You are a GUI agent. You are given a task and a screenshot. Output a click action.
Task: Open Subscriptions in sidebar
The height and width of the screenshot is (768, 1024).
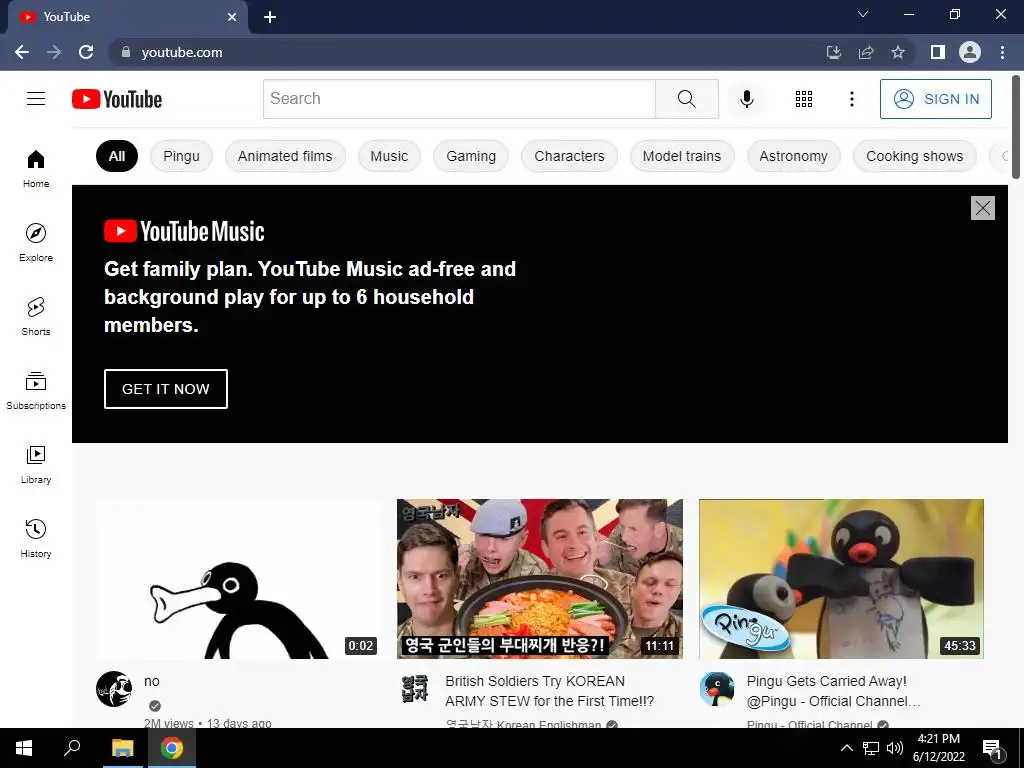pyautogui.click(x=36, y=391)
